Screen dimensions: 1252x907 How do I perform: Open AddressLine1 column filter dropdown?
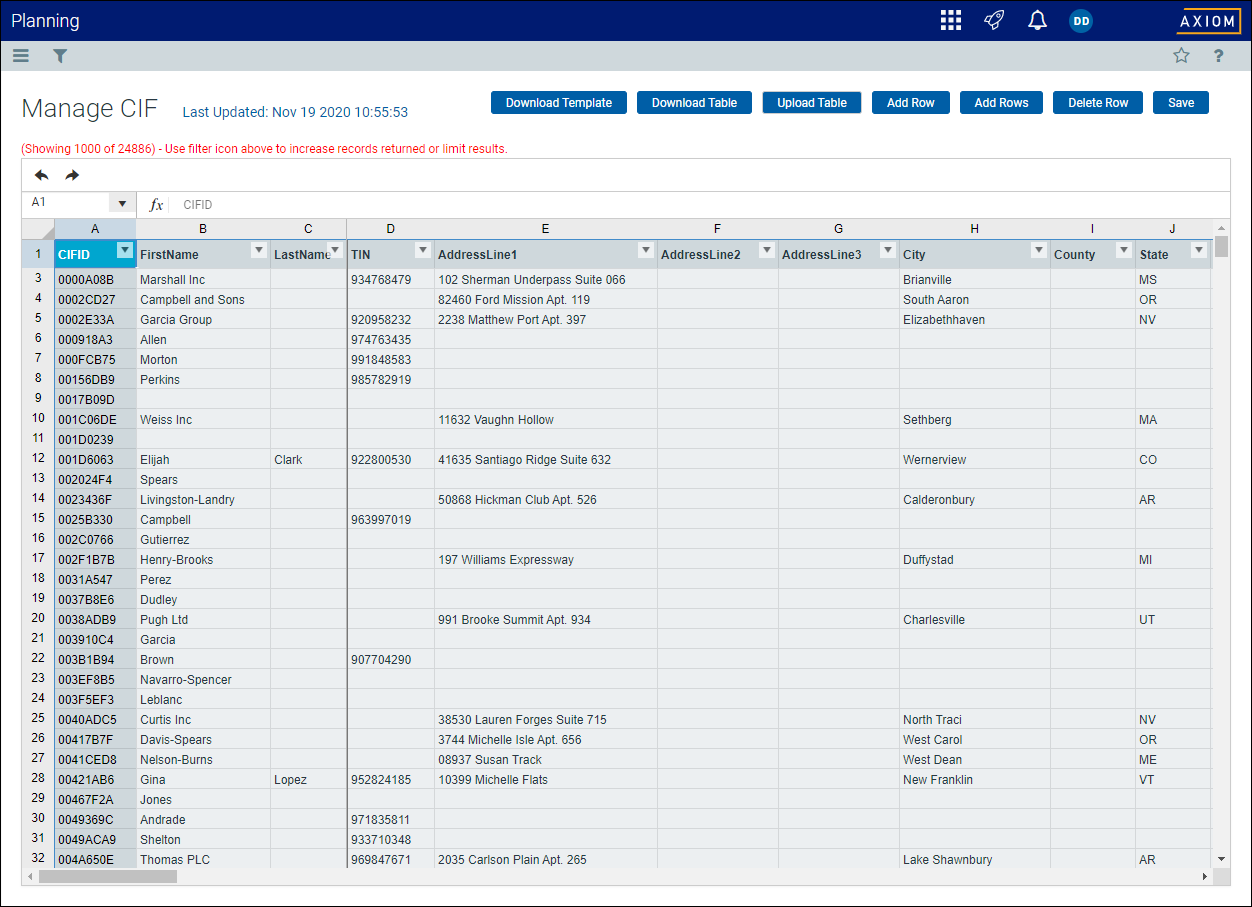646,250
